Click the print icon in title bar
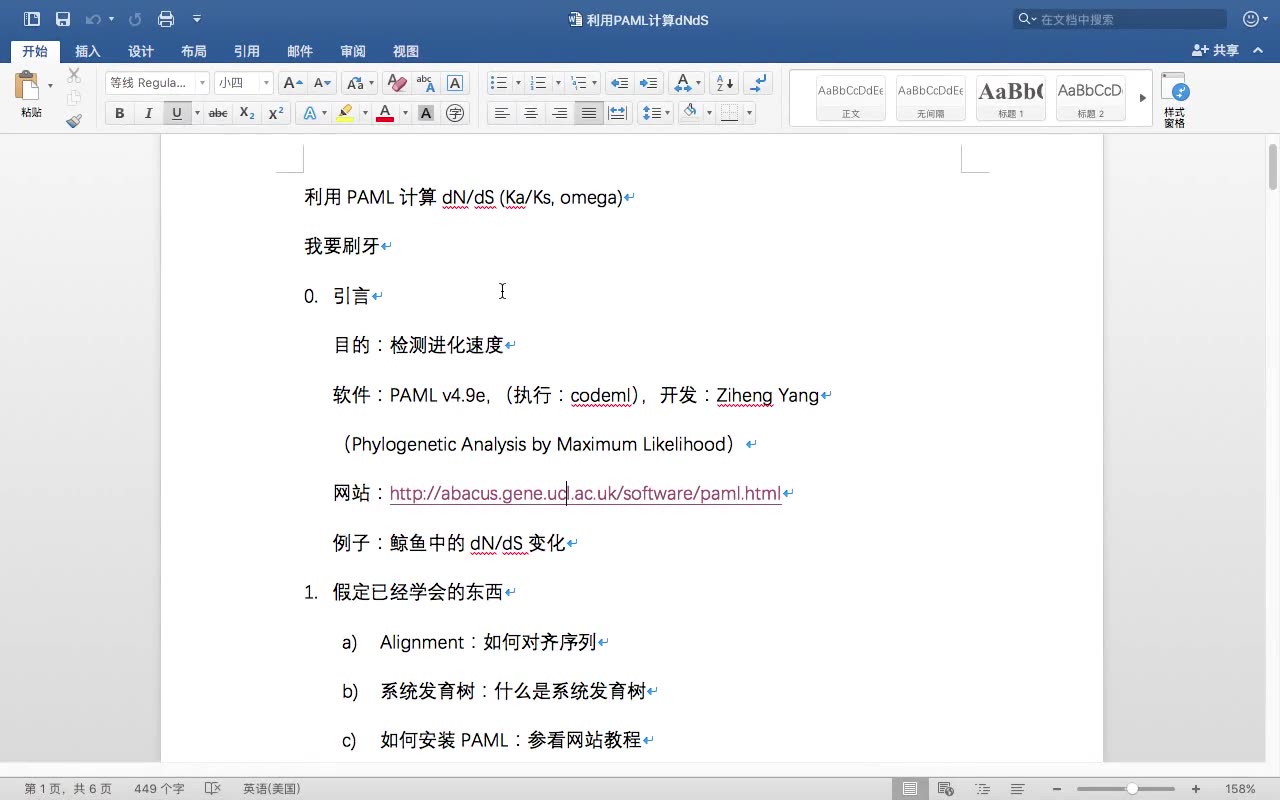Viewport: 1280px width, 800px height. 166,18
